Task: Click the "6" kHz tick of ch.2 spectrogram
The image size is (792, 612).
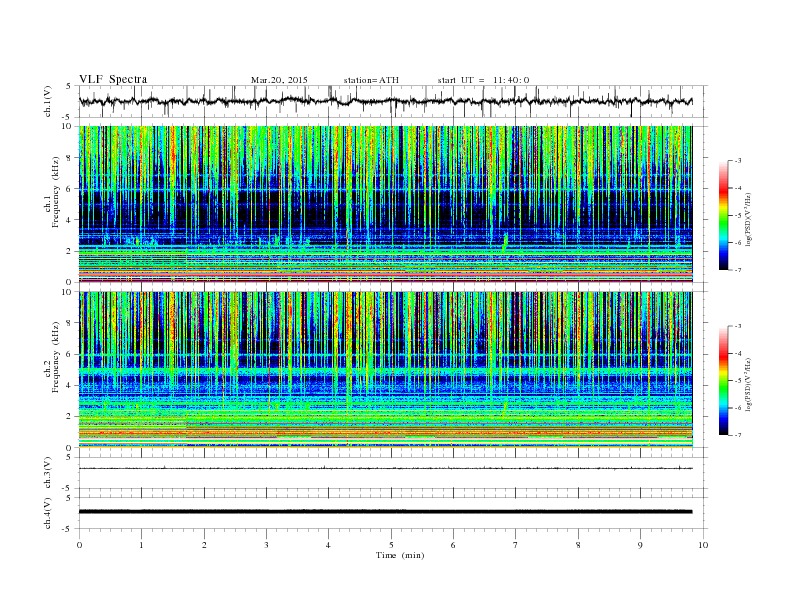Action: tap(70, 354)
